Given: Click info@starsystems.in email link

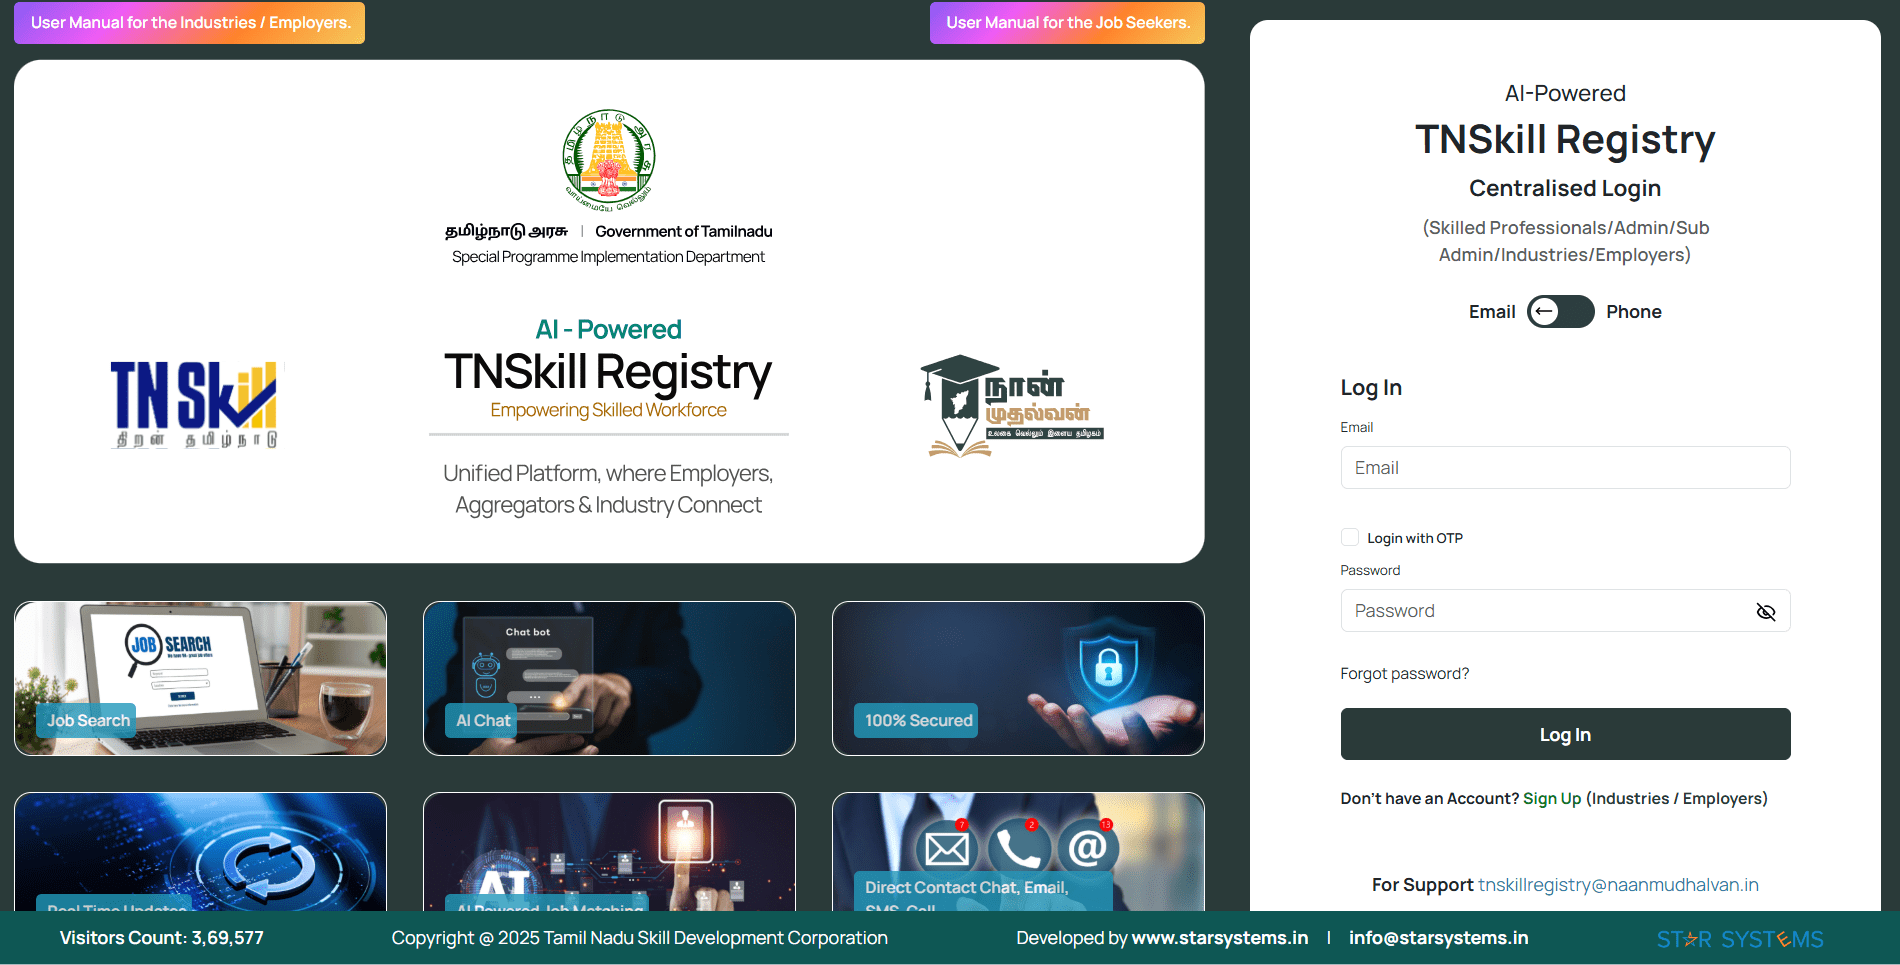Looking at the screenshot, I should 1438,938.
